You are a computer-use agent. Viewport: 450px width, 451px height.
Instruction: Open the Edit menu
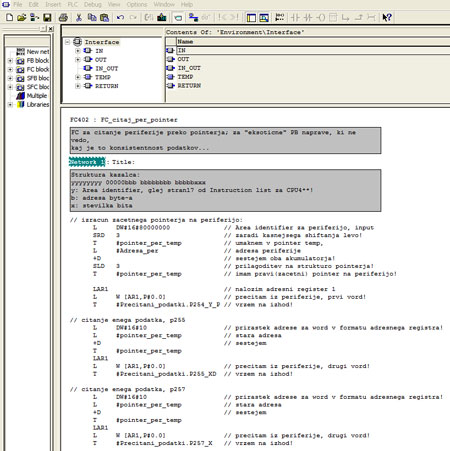click(34, 4)
